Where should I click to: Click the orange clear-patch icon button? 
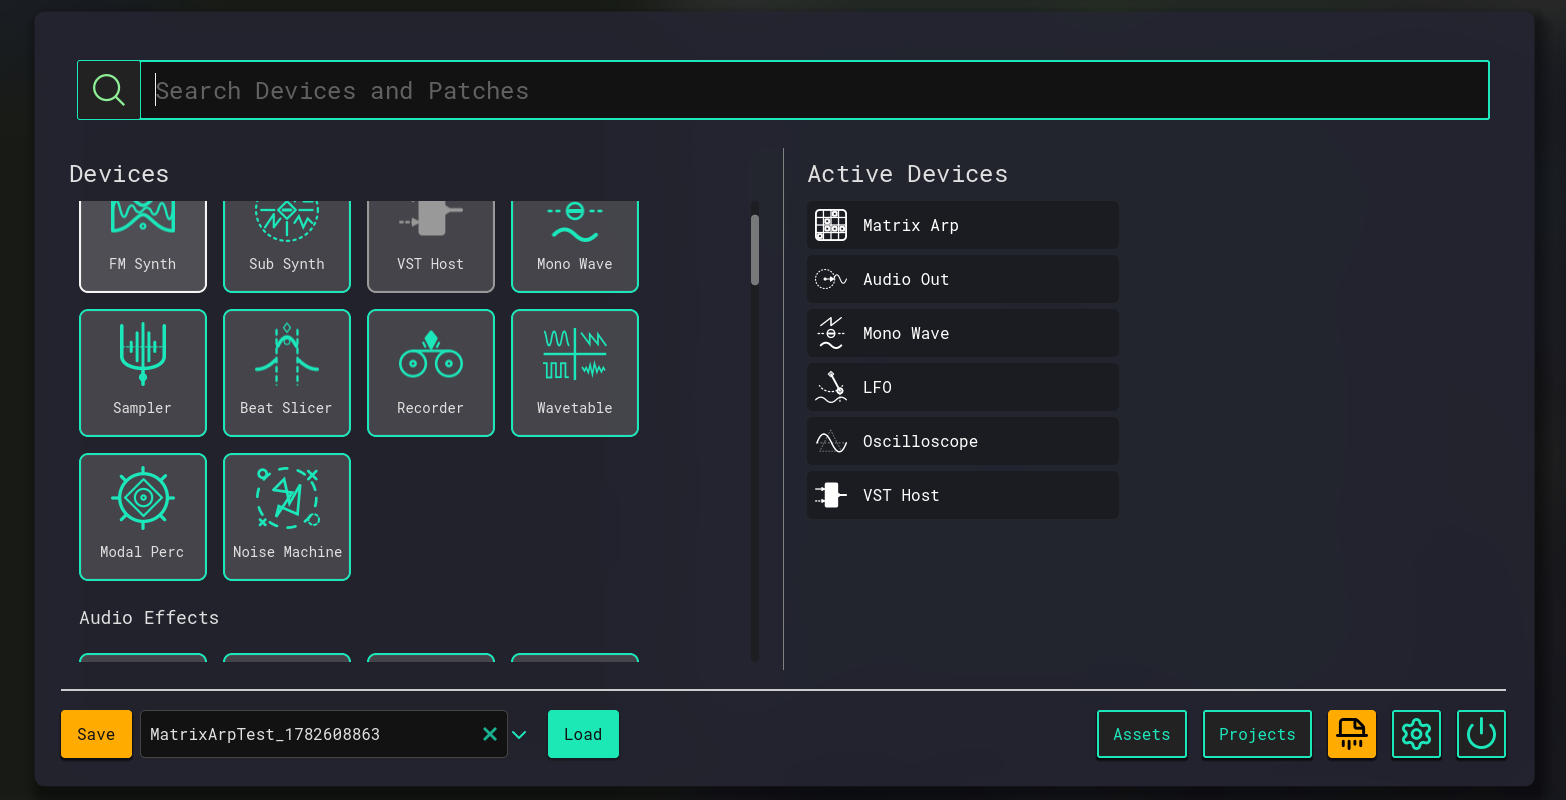[1352, 734]
